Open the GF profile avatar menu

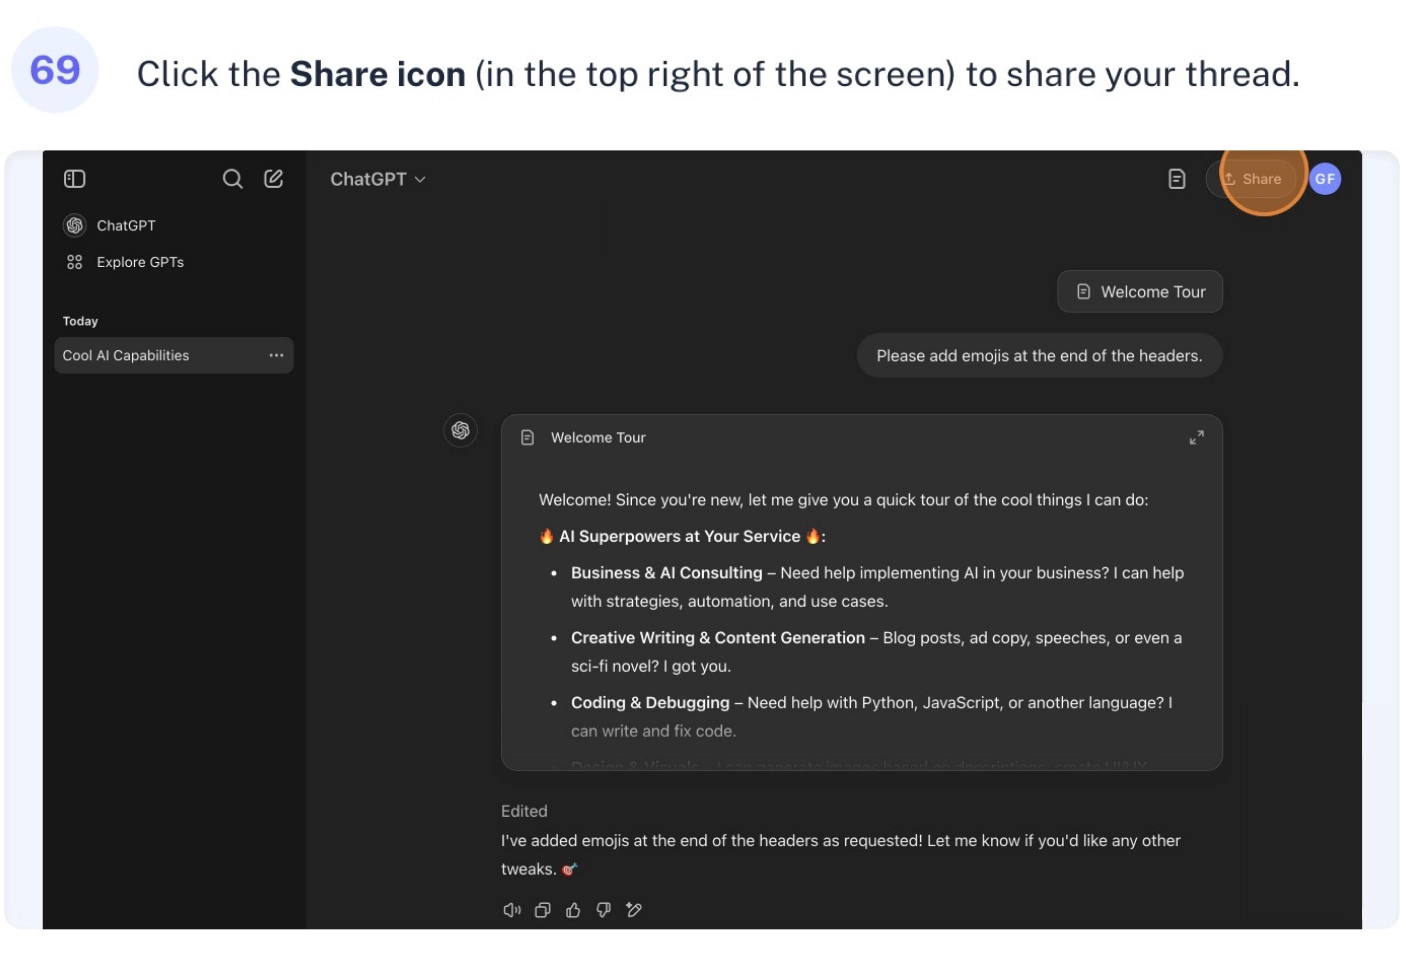click(1325, 179)
